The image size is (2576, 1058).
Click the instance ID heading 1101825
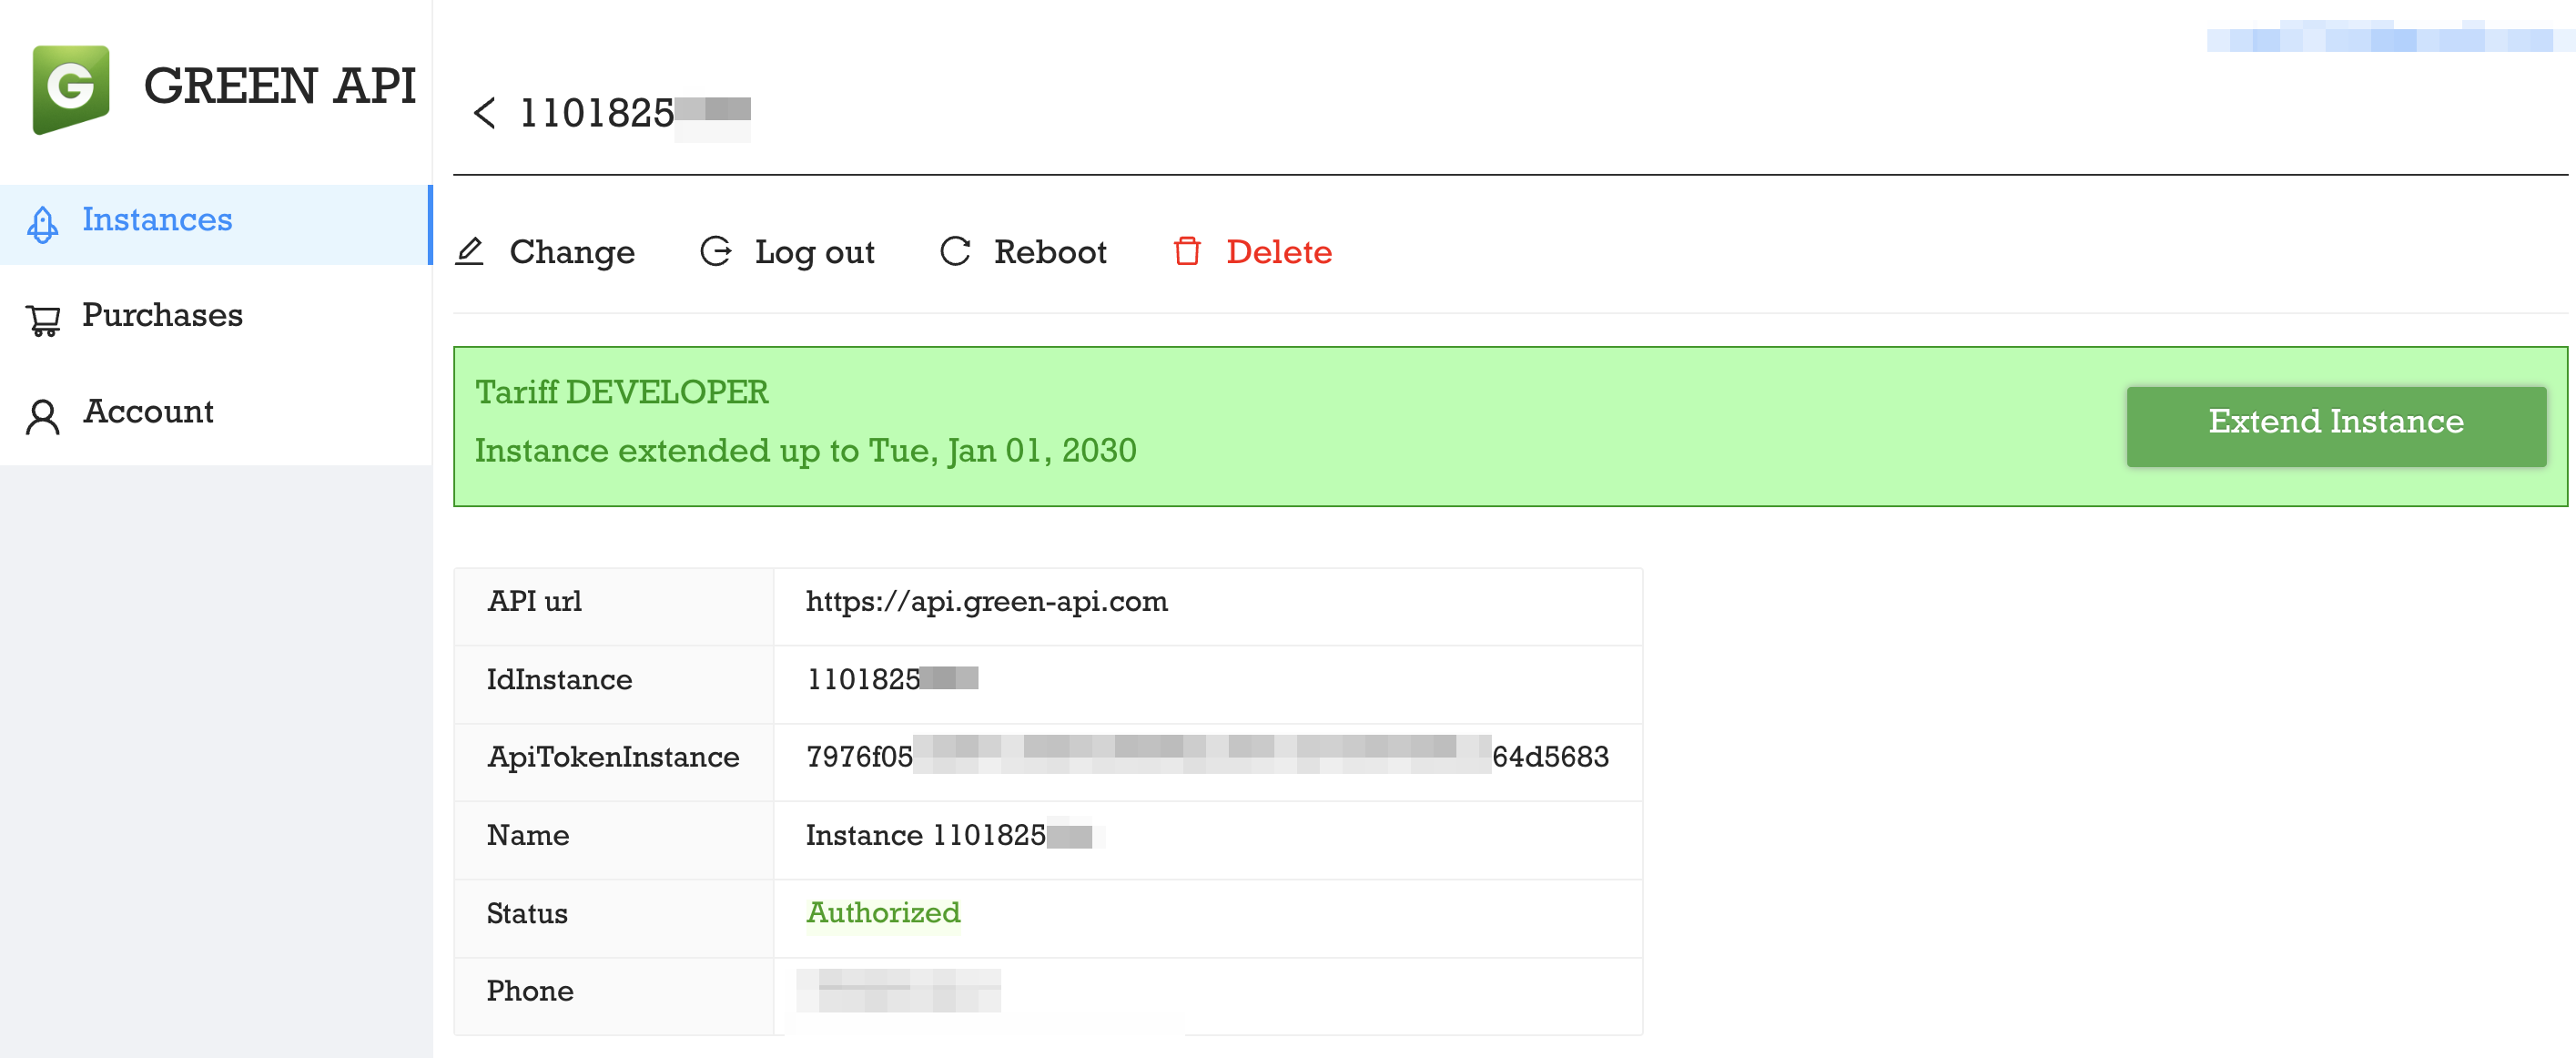click(x=635, y=115)
